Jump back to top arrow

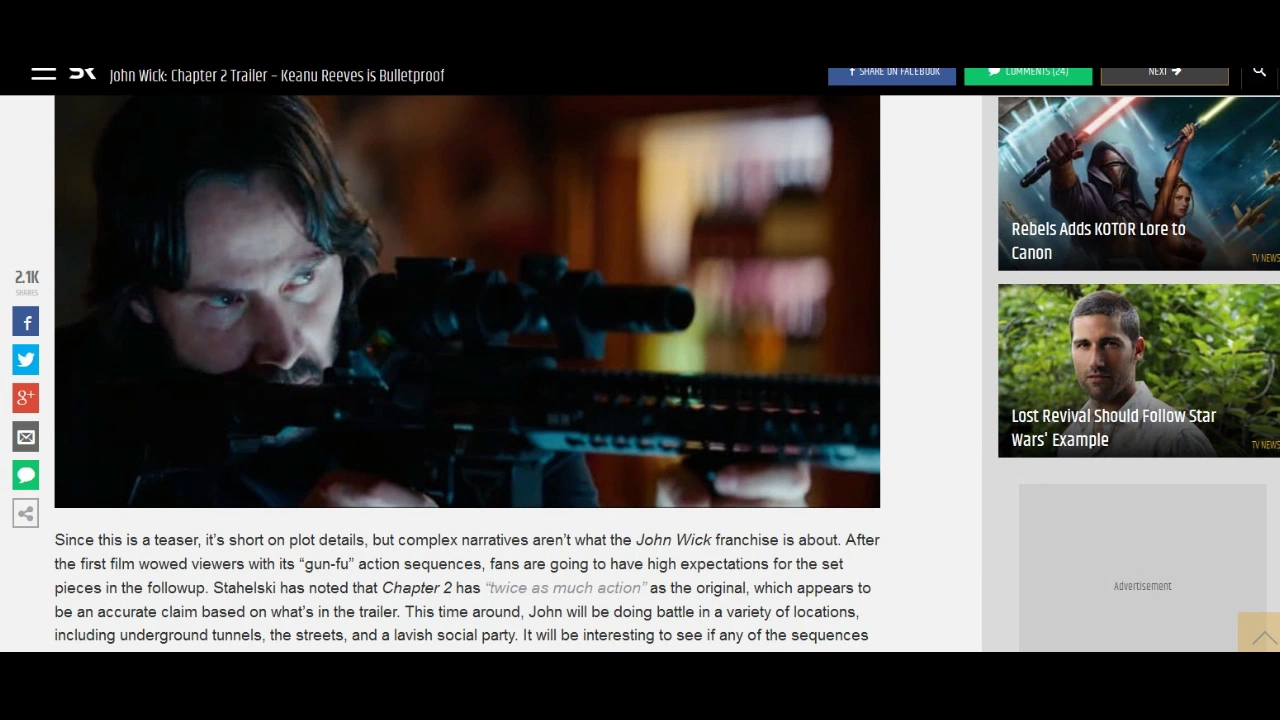[1260, 634]
